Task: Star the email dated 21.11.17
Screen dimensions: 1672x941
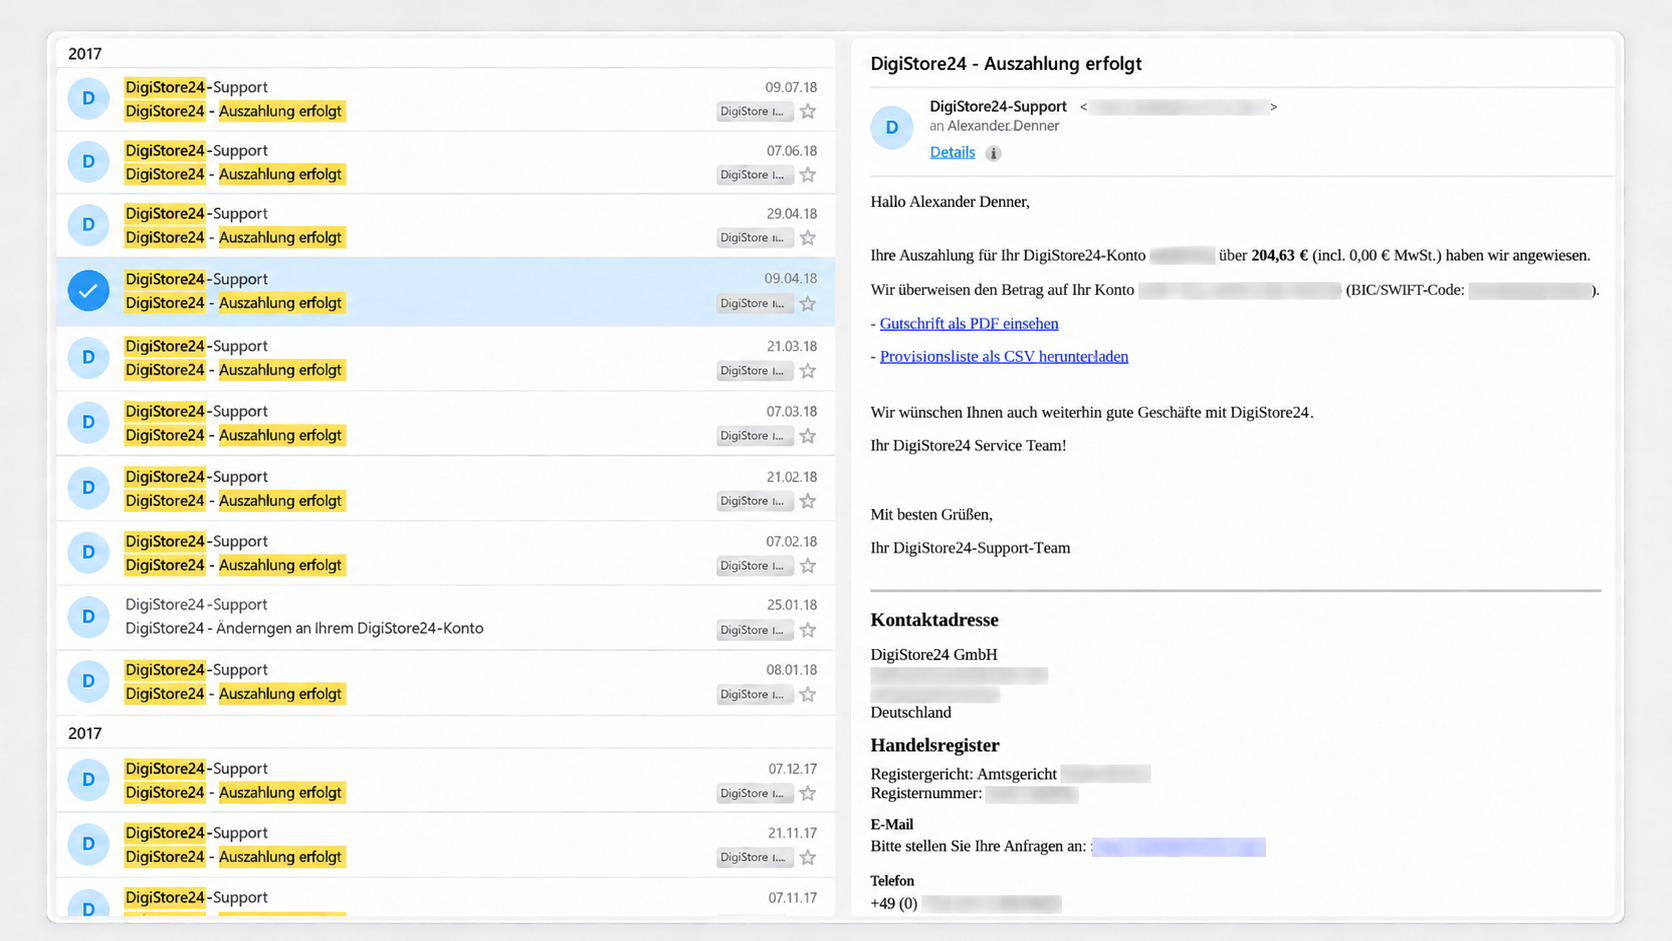Action: click(808, 857)
